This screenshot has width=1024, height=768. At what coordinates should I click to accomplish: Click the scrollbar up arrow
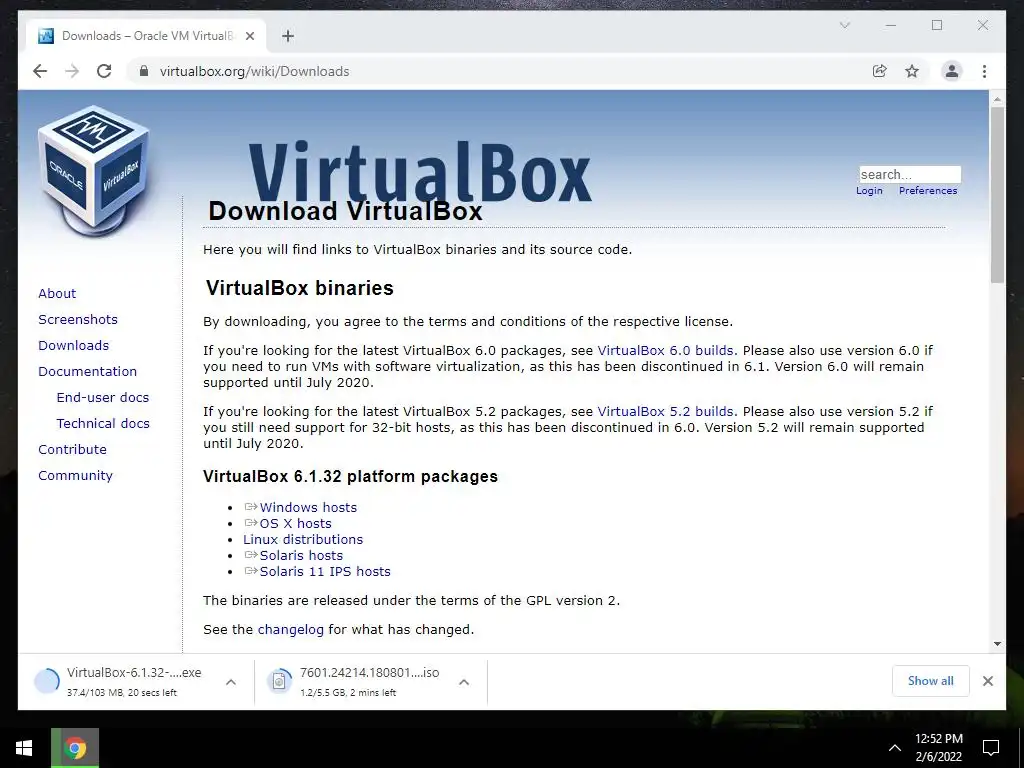(997, 99)
